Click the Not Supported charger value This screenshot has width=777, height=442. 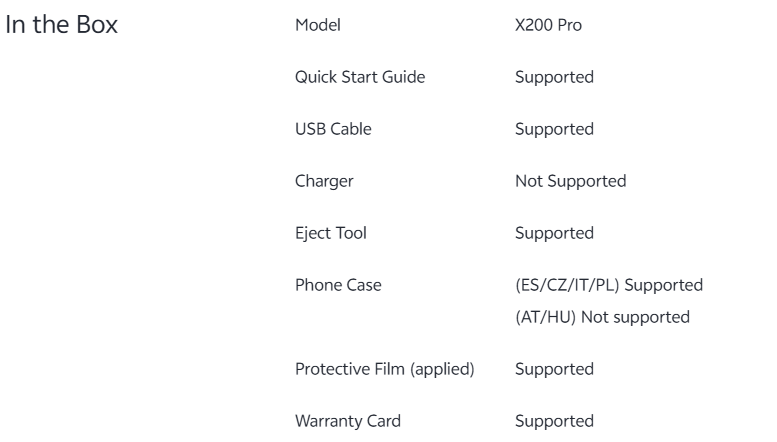(570, 181)
